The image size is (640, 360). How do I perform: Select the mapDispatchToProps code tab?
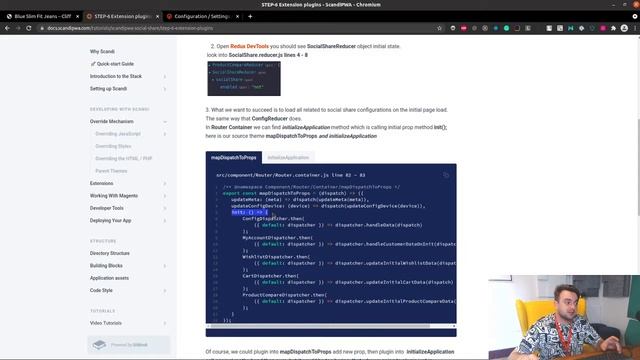tap(234, 158)
